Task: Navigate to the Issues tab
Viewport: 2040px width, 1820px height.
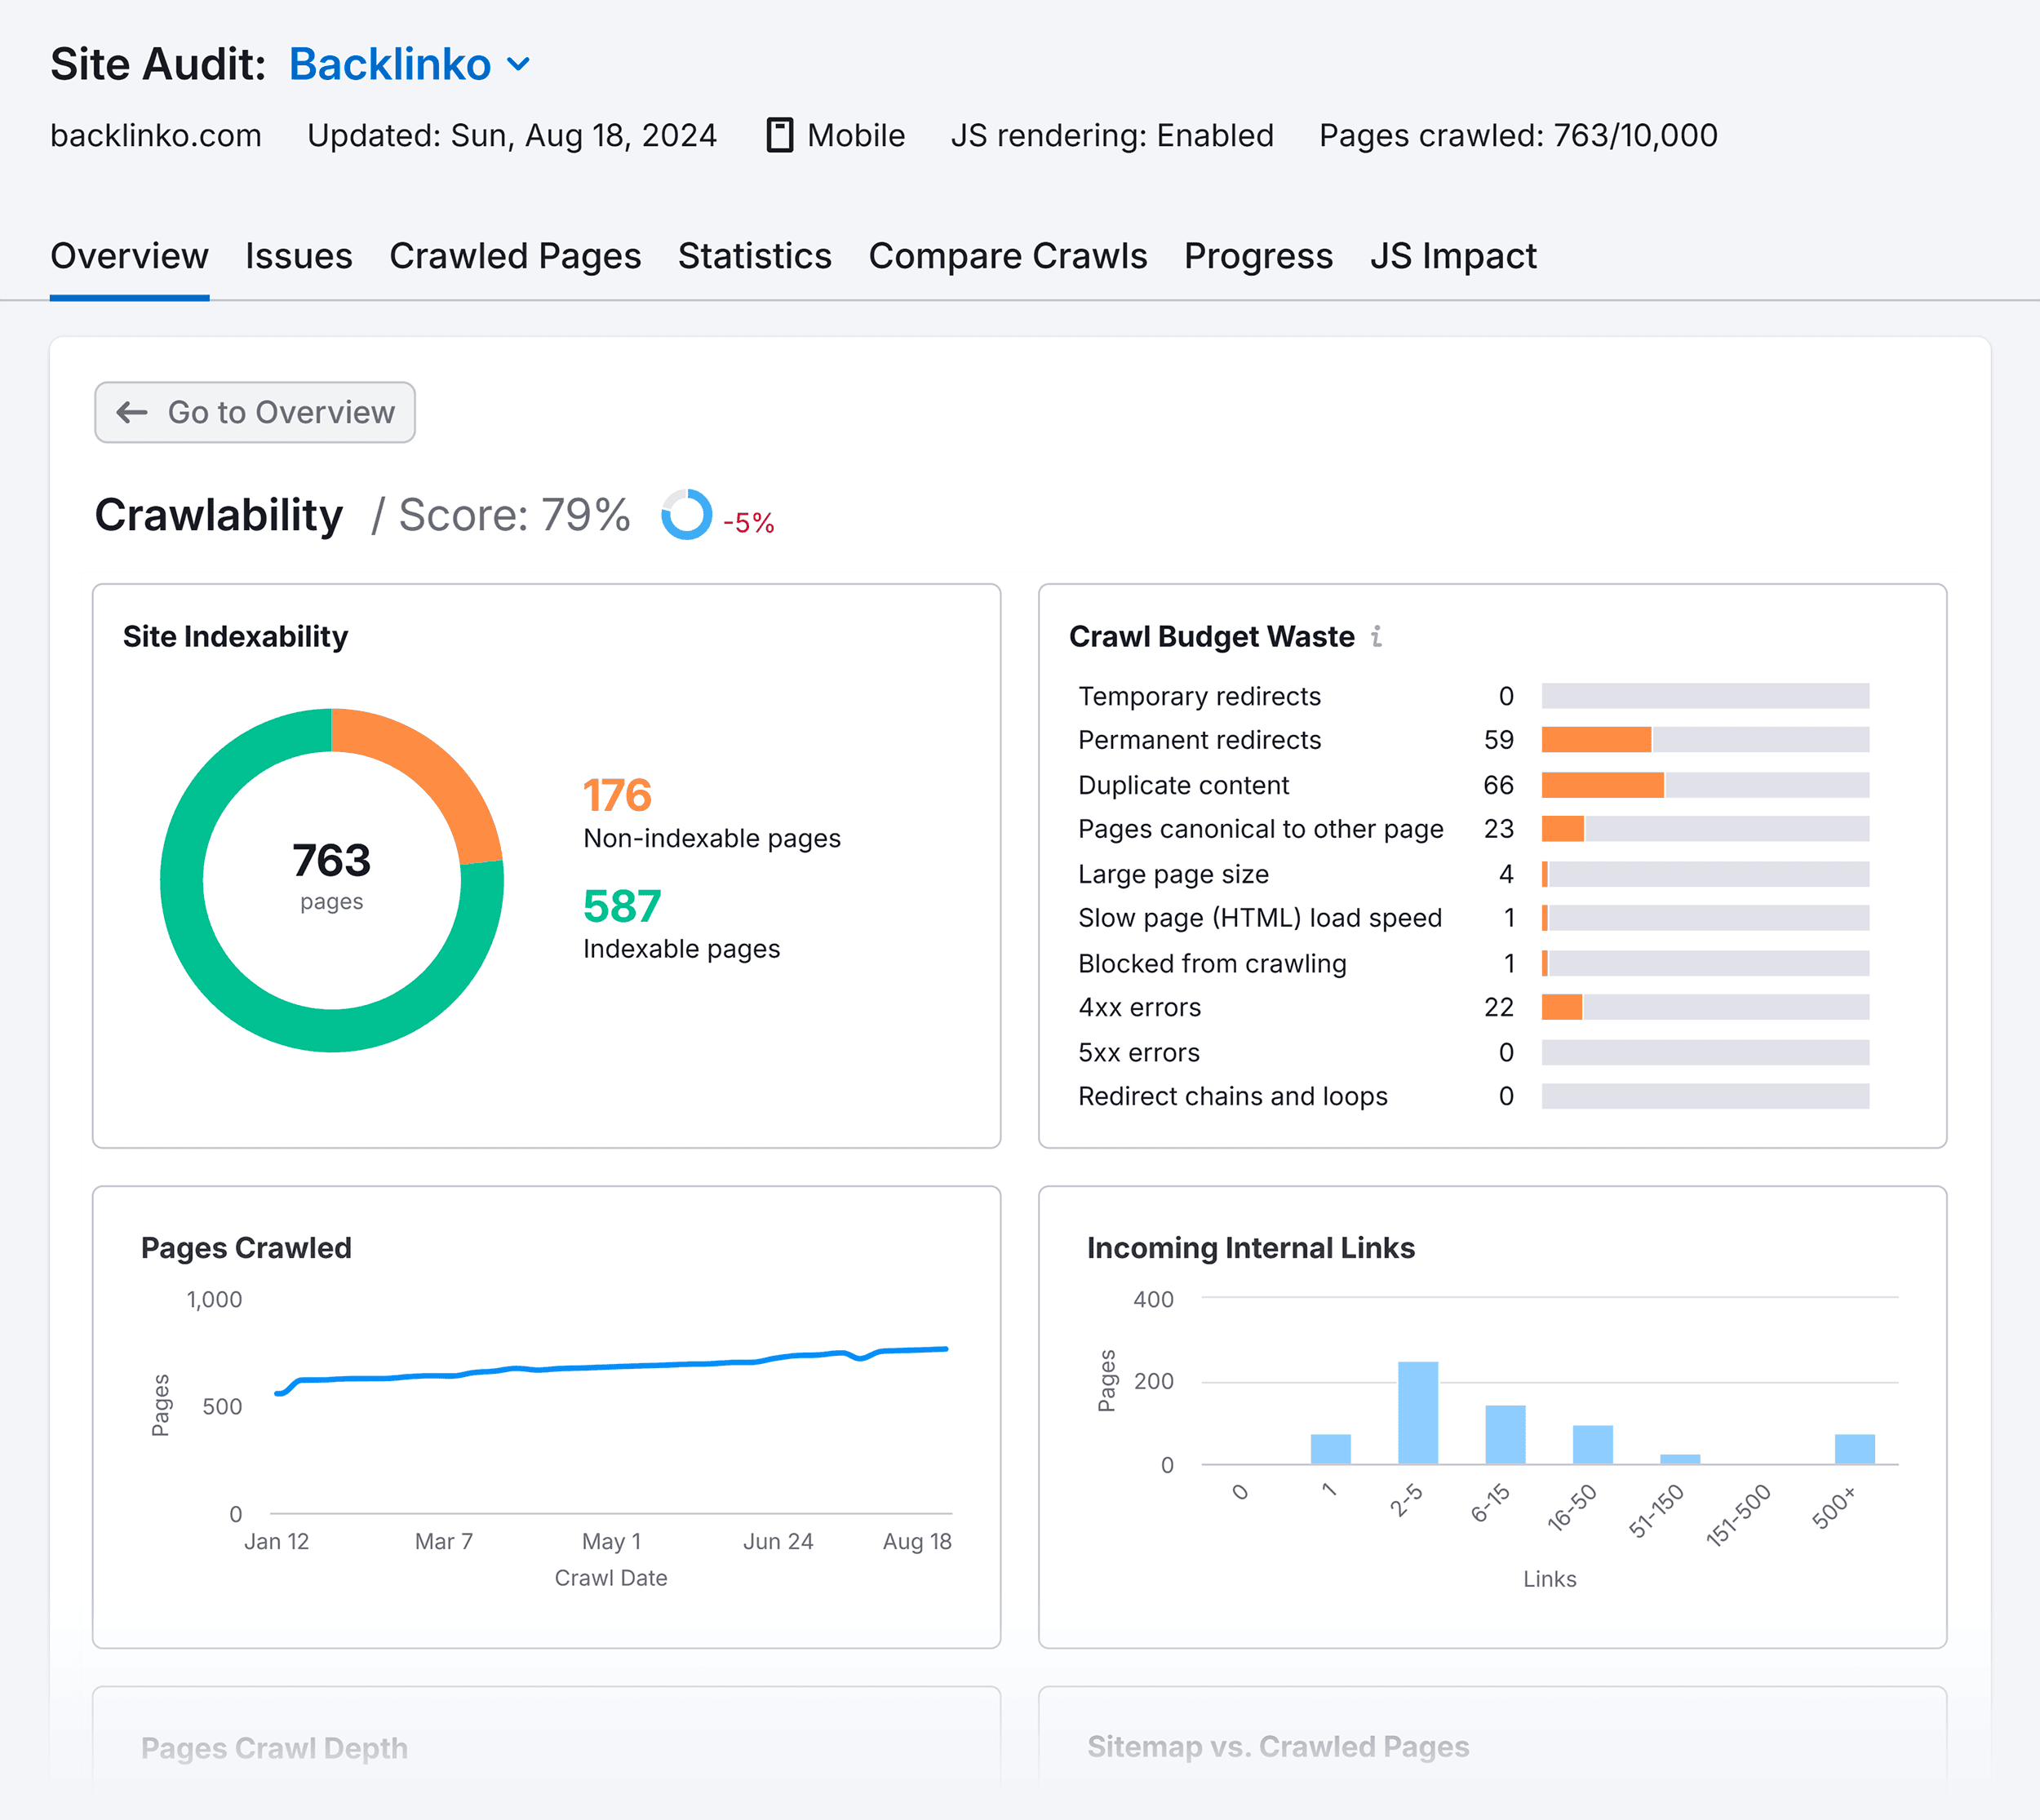Action: click(x=299, y=256)
